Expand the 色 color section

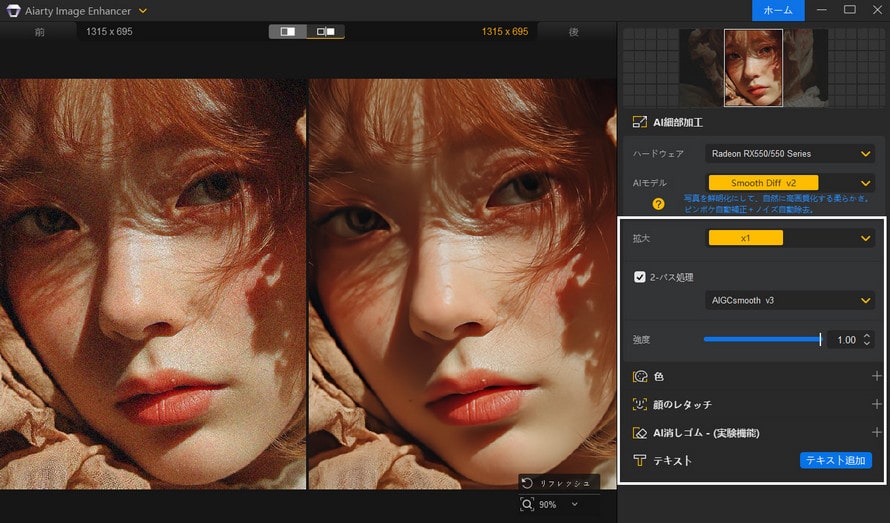point(876,376)
